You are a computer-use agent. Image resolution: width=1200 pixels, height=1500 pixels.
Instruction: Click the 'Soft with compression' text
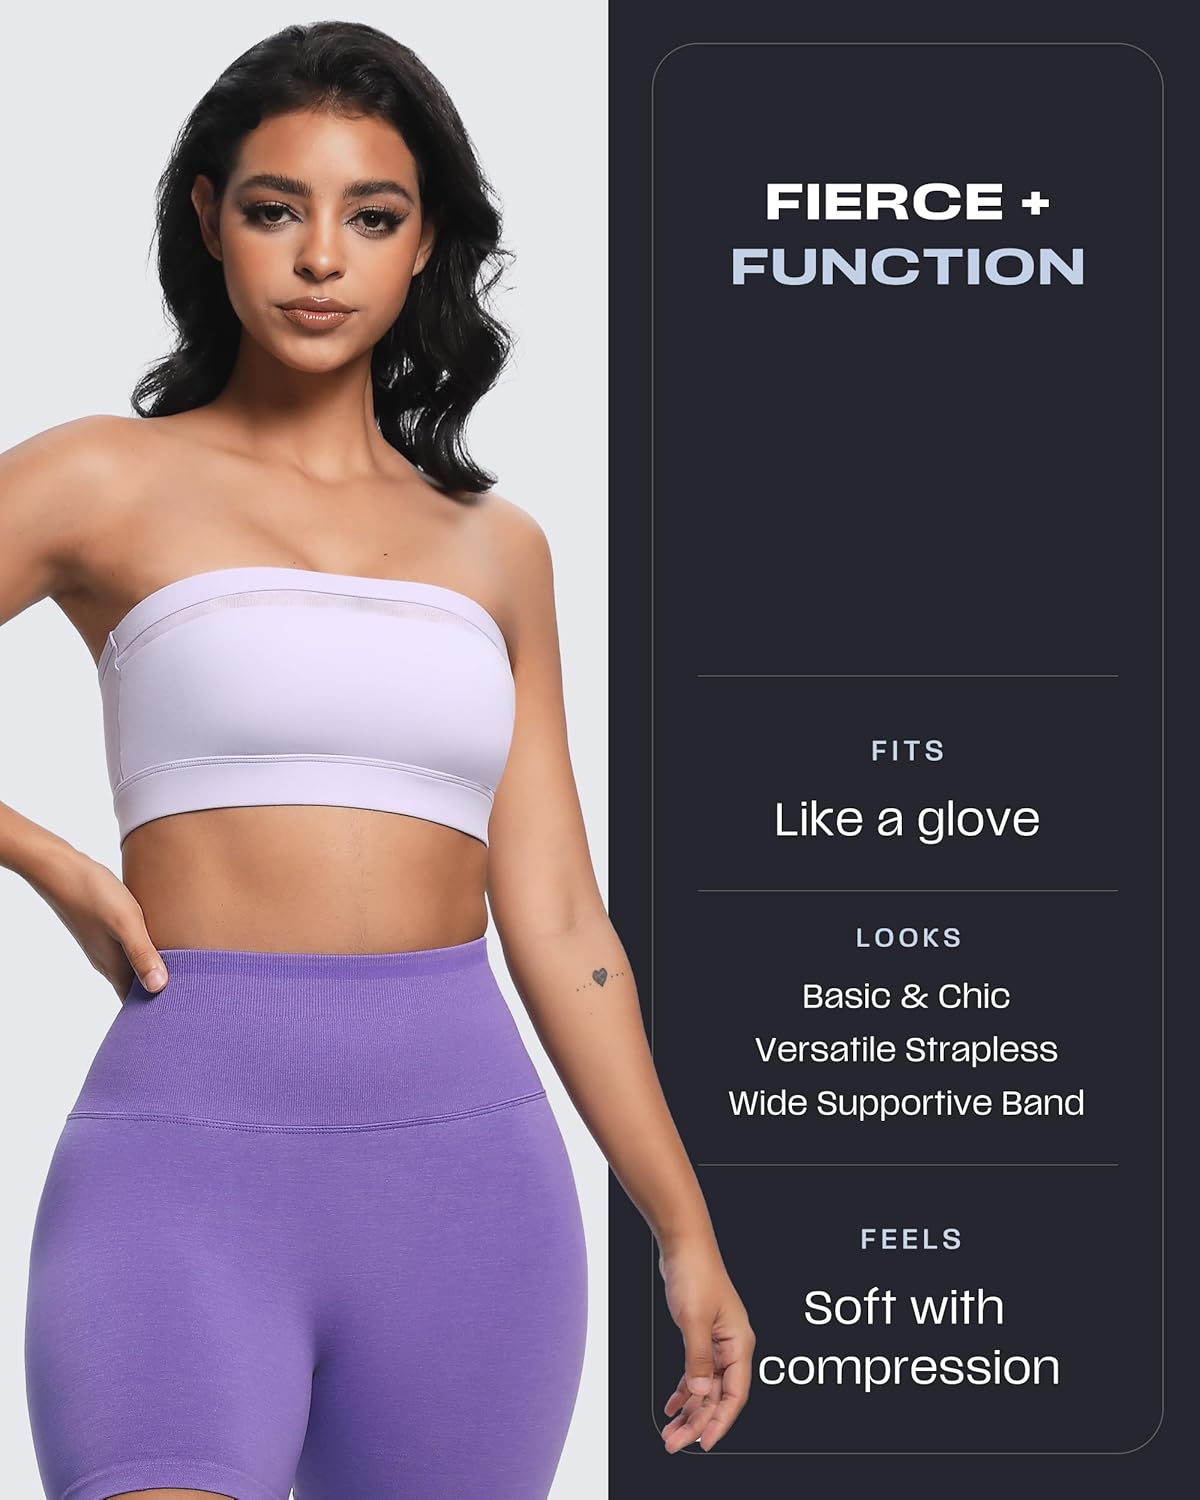point(908,1337)
